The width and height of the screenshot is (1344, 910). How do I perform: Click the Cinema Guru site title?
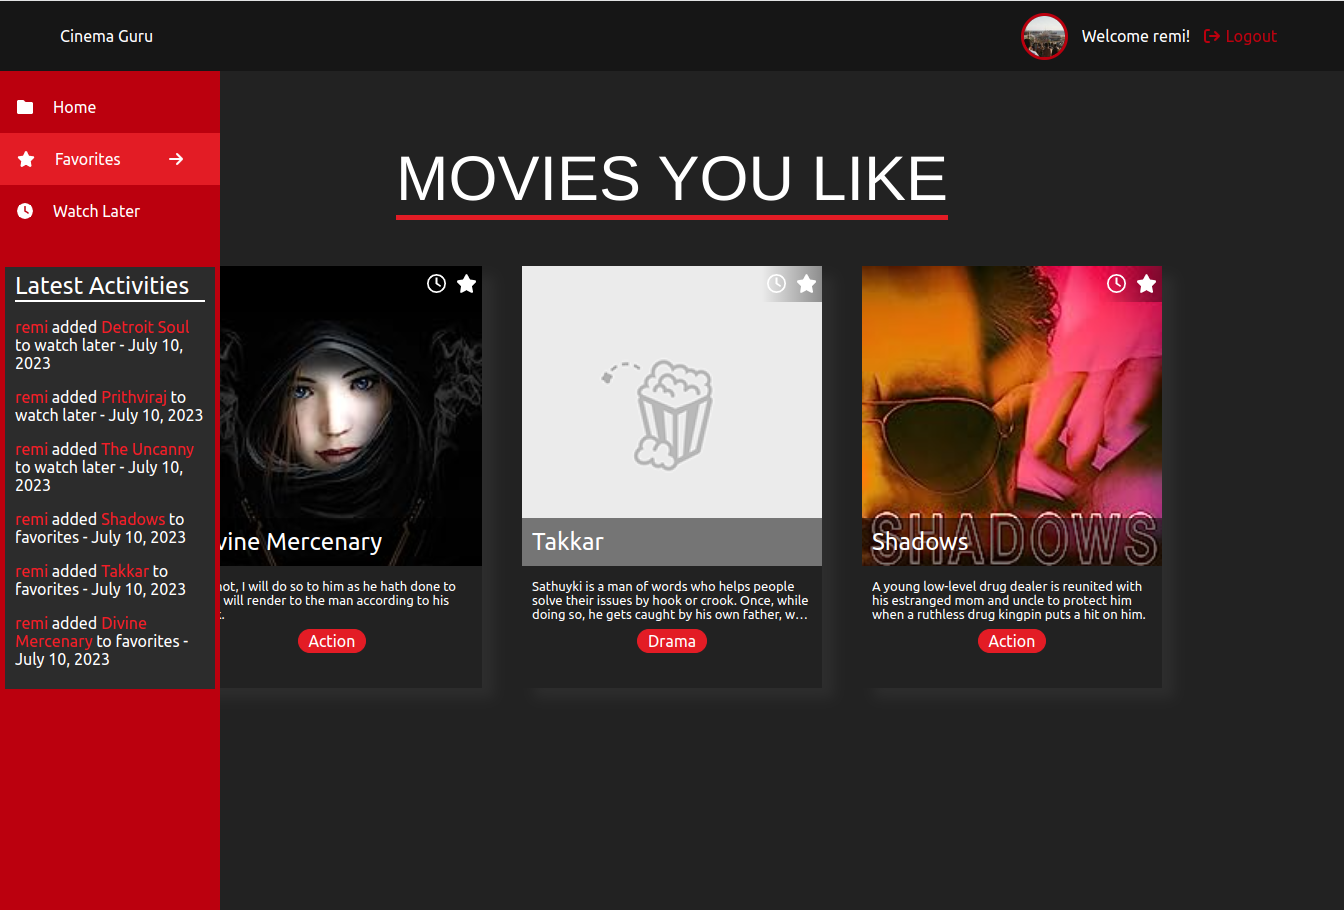click(106, 37)
